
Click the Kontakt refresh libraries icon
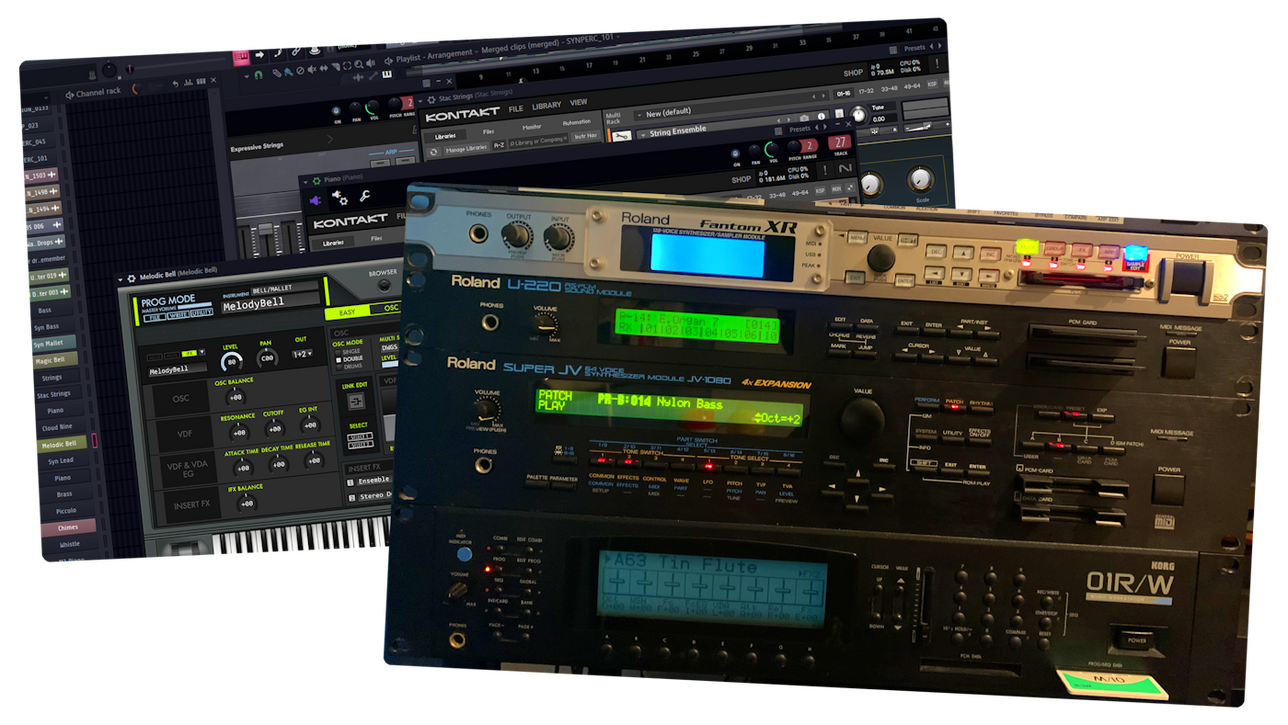point(433,152)
